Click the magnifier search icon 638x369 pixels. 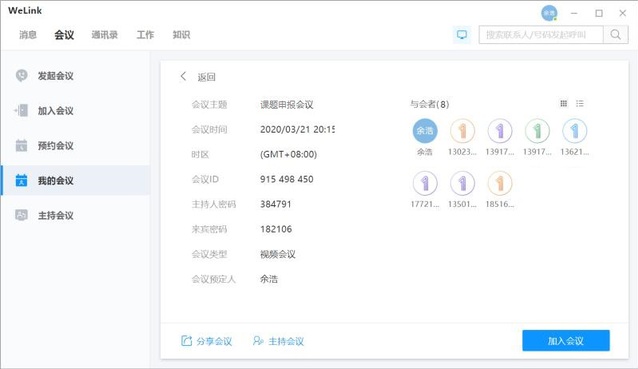[616, 35]
